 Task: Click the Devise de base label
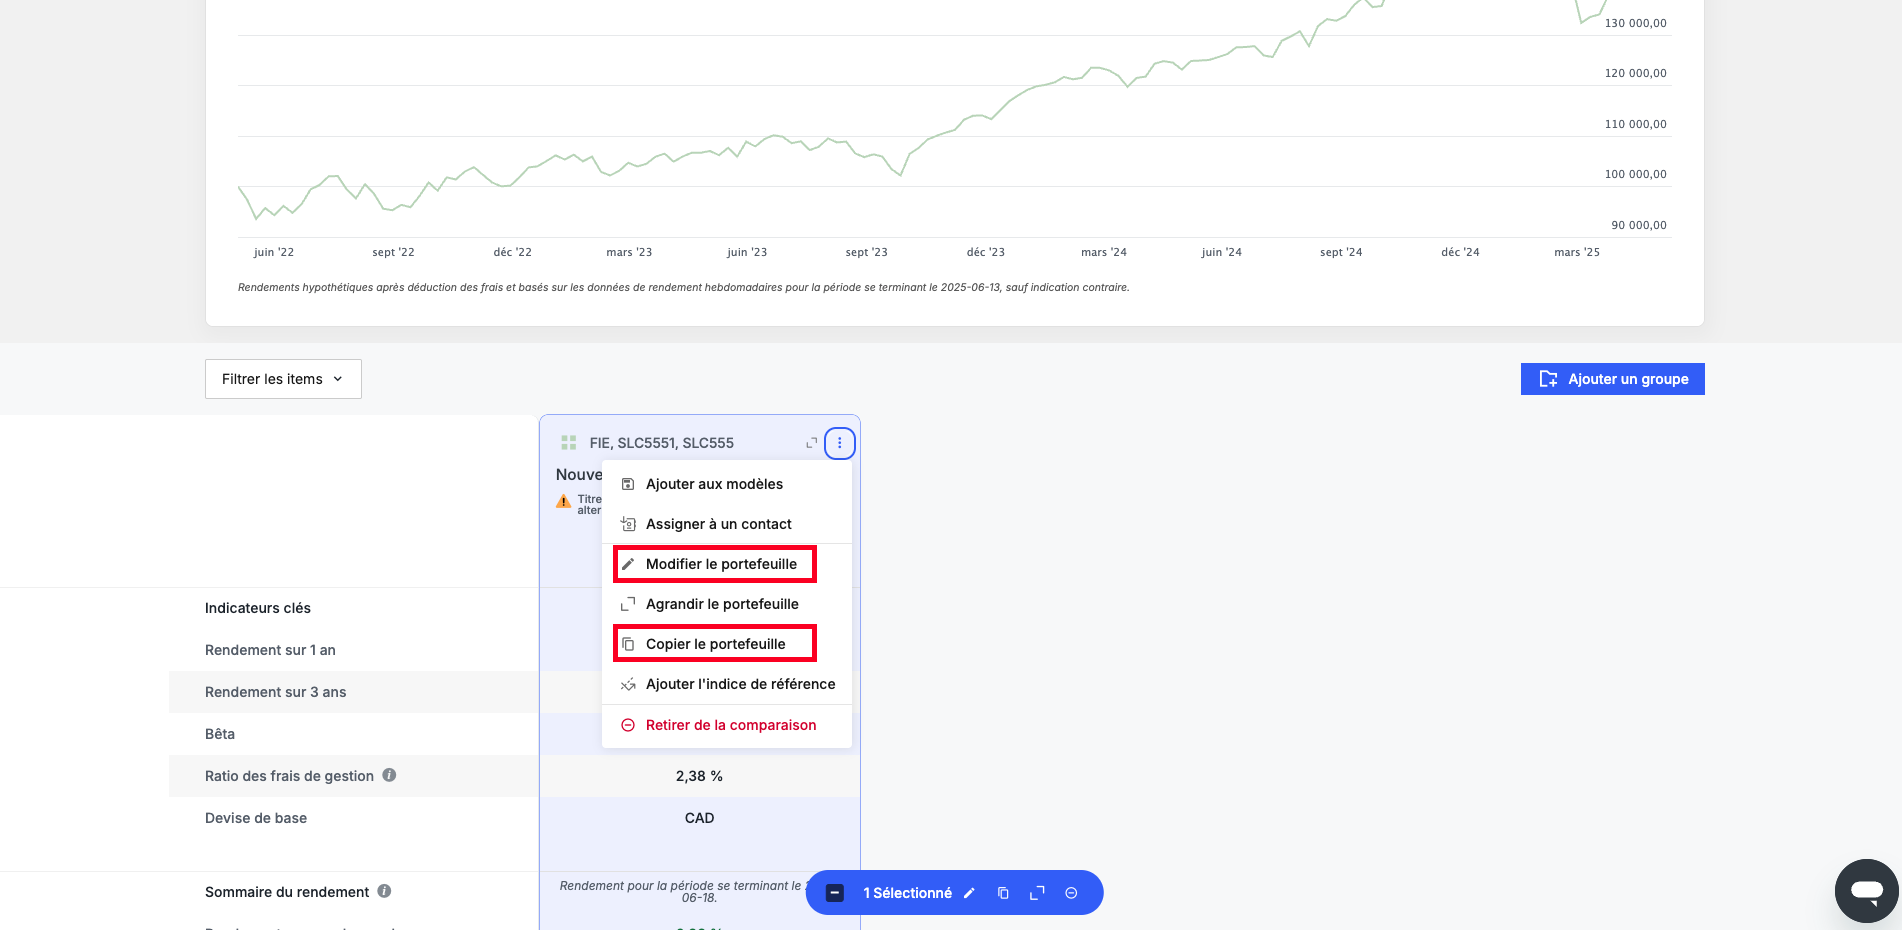click(256, 818)
